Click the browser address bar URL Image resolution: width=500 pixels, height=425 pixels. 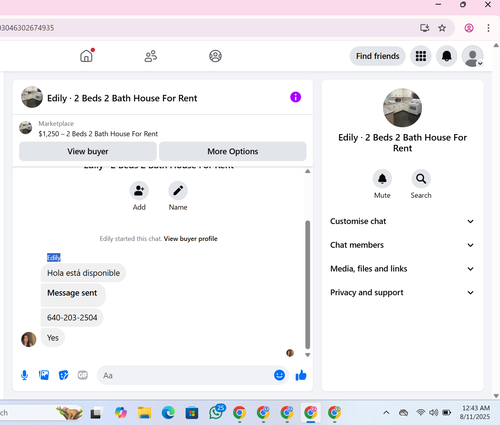point(27,28)
